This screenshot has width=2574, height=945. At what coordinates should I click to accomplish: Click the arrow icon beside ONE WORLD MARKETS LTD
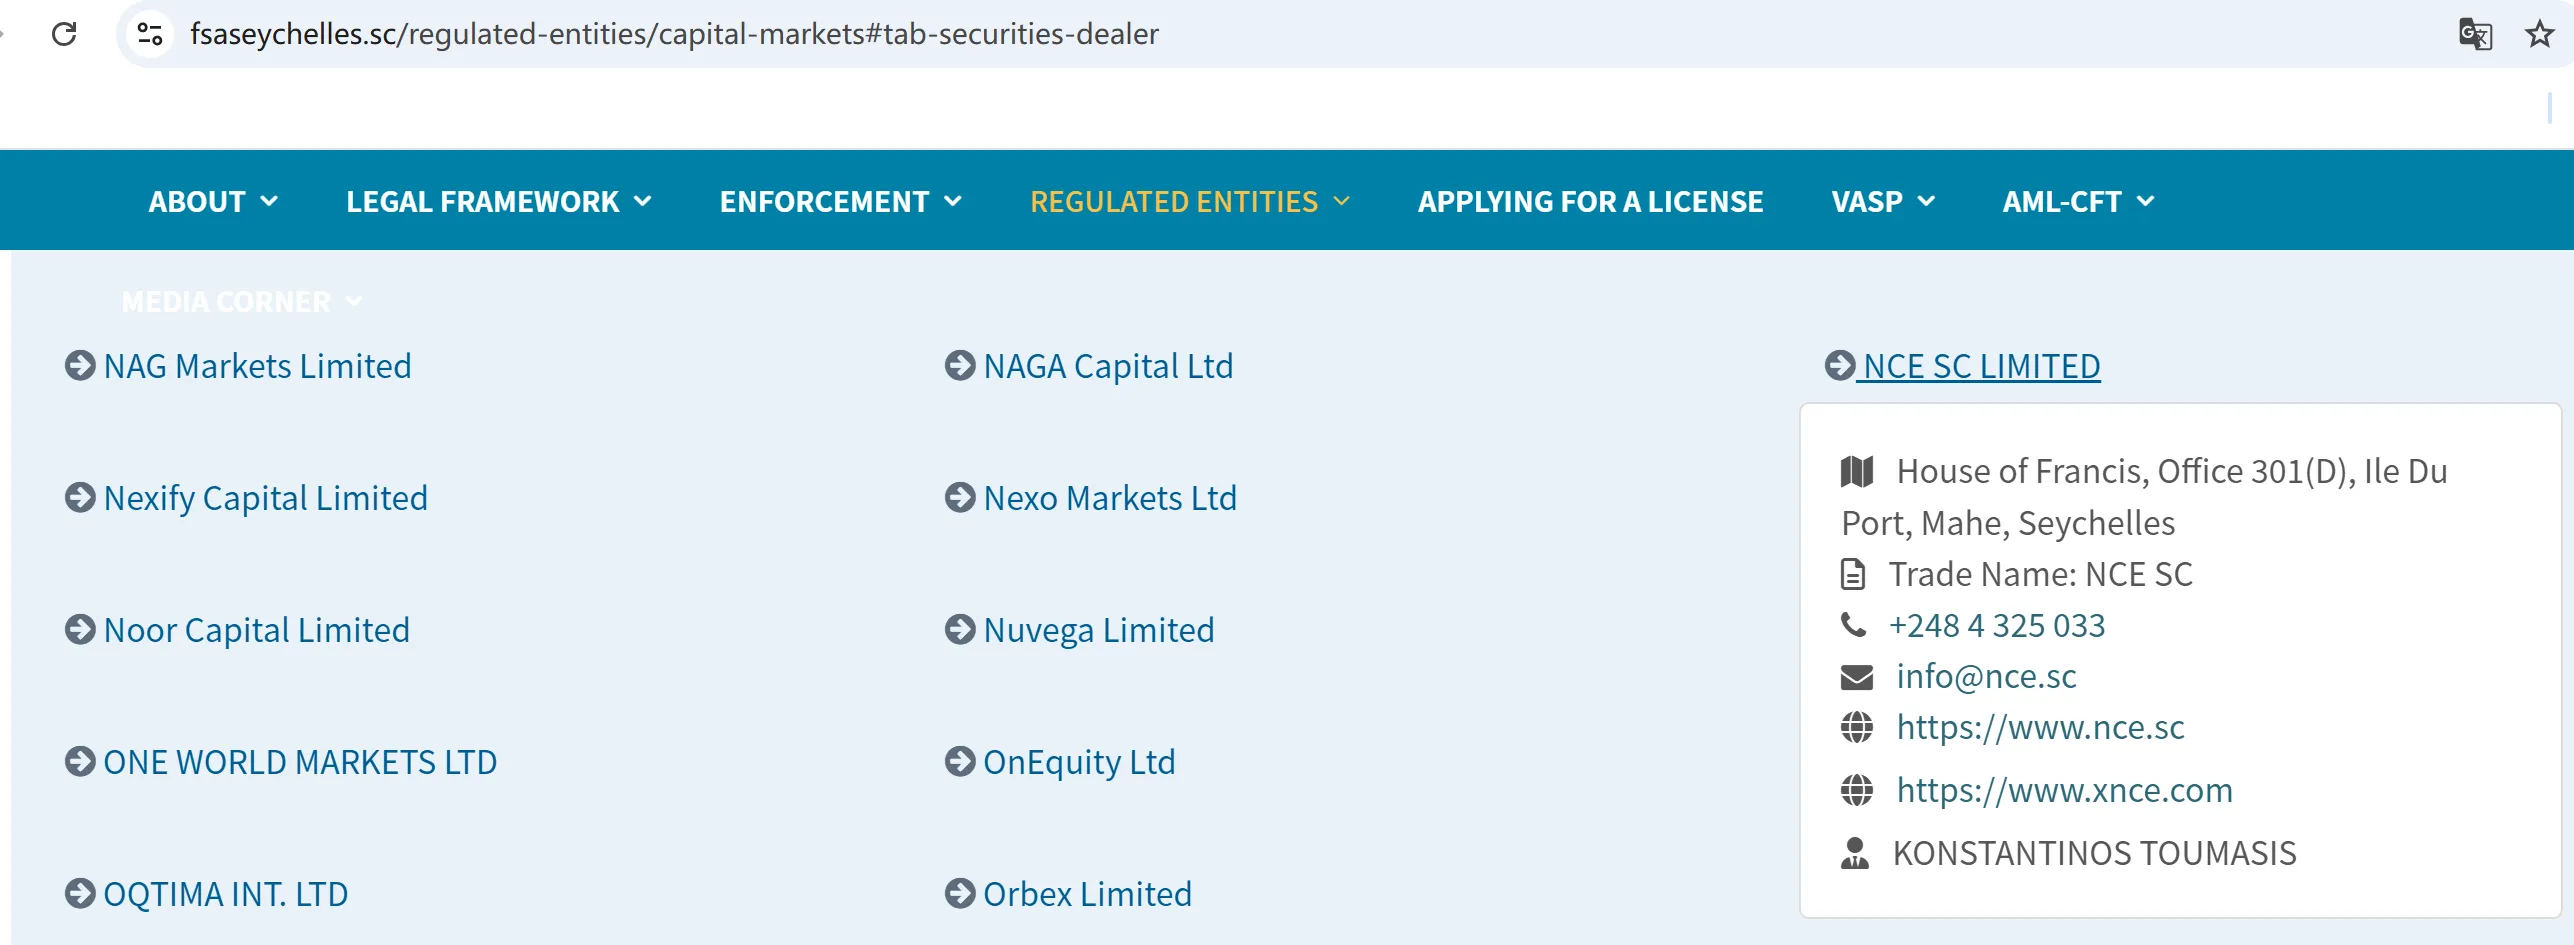(80, 762)
